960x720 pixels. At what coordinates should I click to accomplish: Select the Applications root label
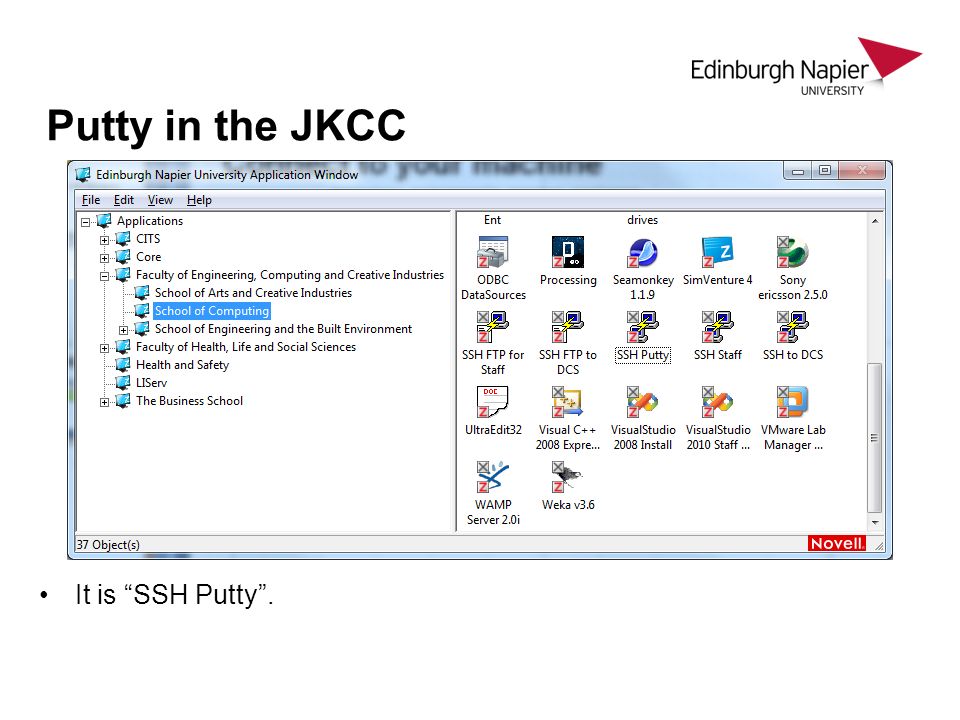pos(150,220)
